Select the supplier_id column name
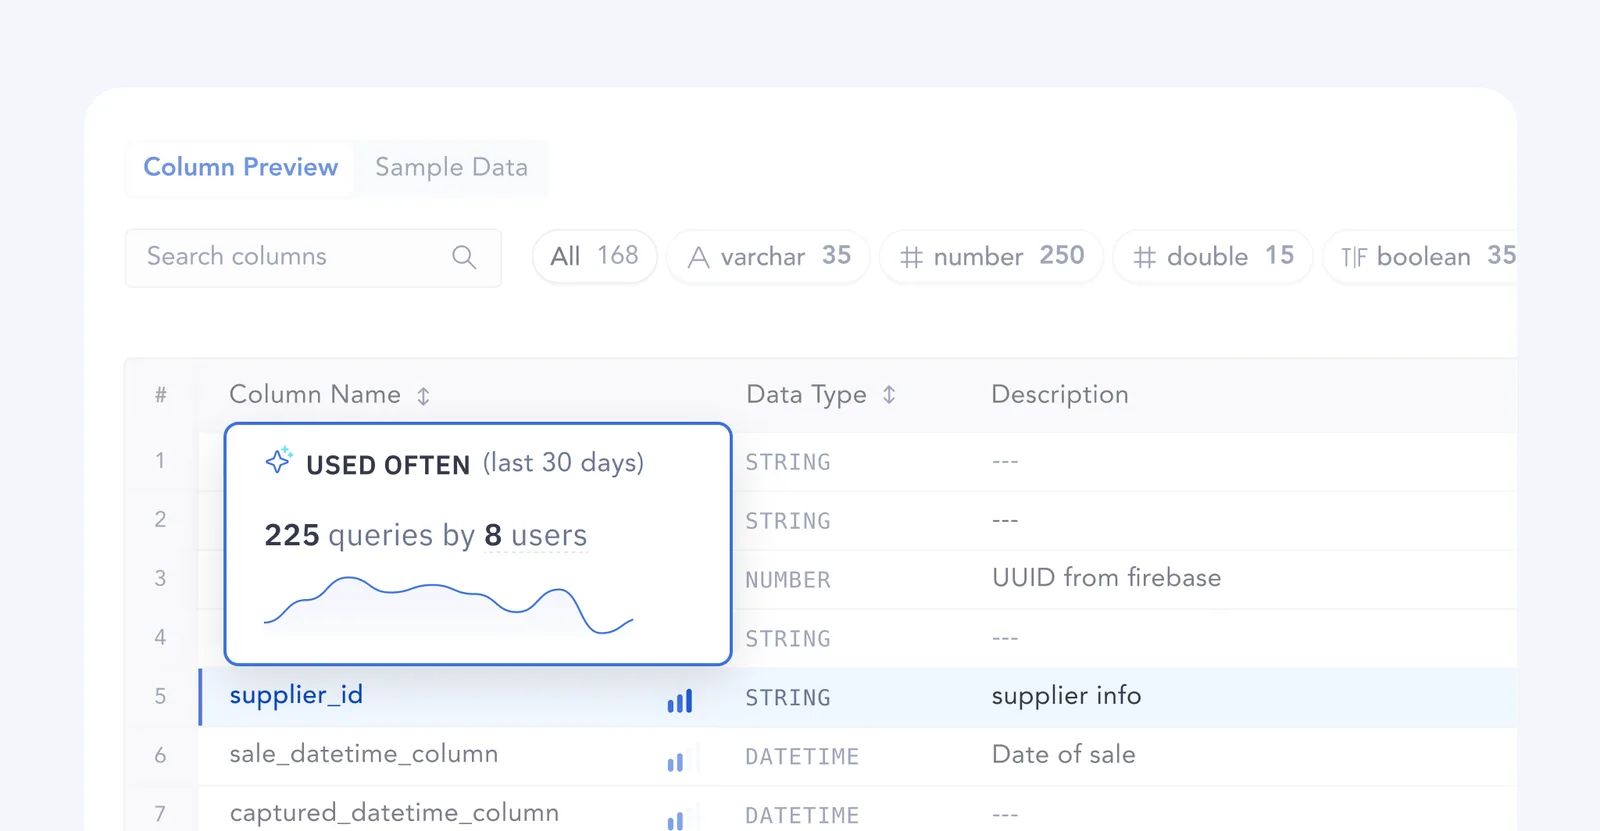 coord(296,696)
